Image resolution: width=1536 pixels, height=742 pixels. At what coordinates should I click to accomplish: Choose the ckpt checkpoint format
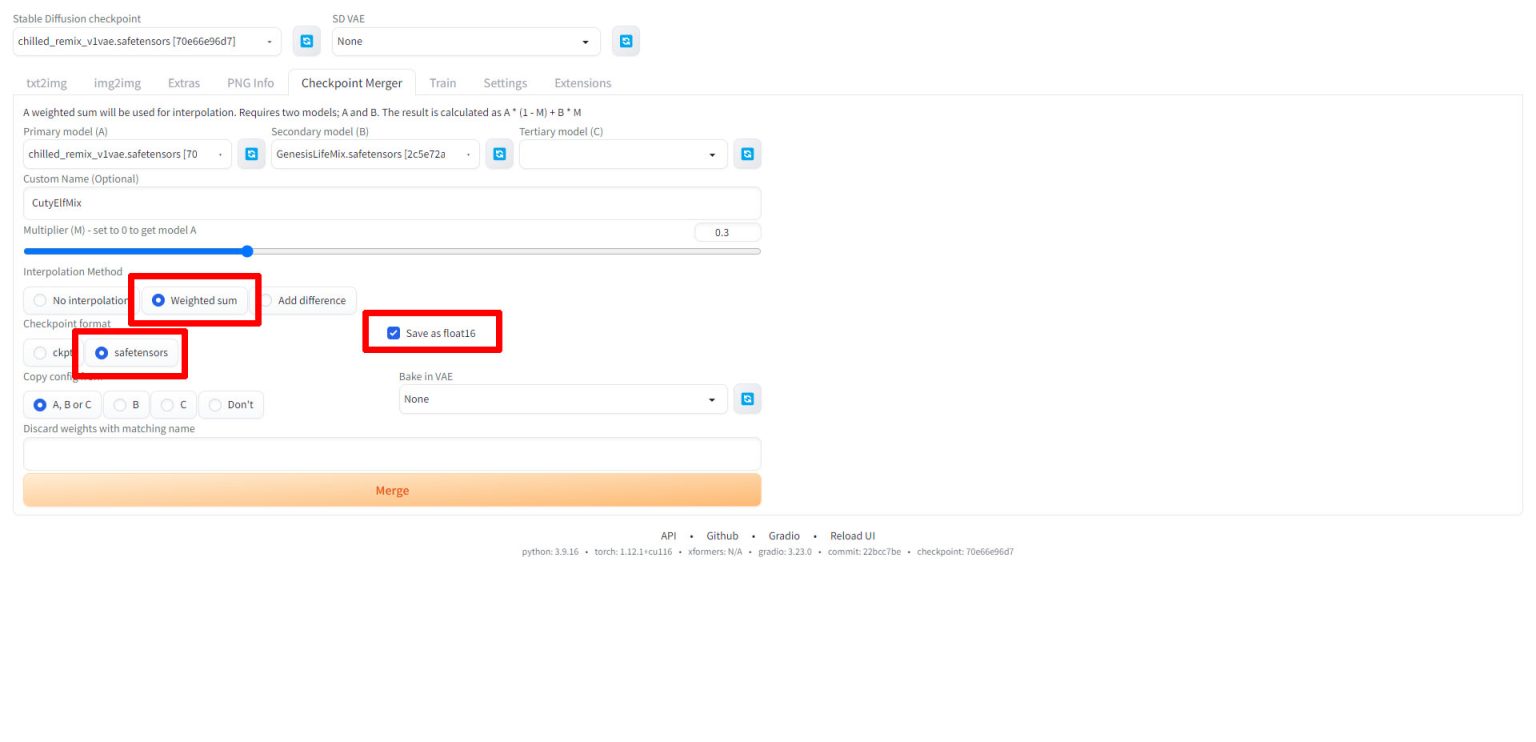(x=41, y=352)
